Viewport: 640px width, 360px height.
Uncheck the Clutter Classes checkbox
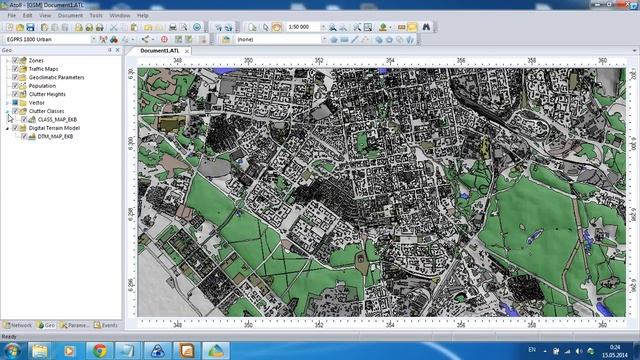click(x=15, y=111)
